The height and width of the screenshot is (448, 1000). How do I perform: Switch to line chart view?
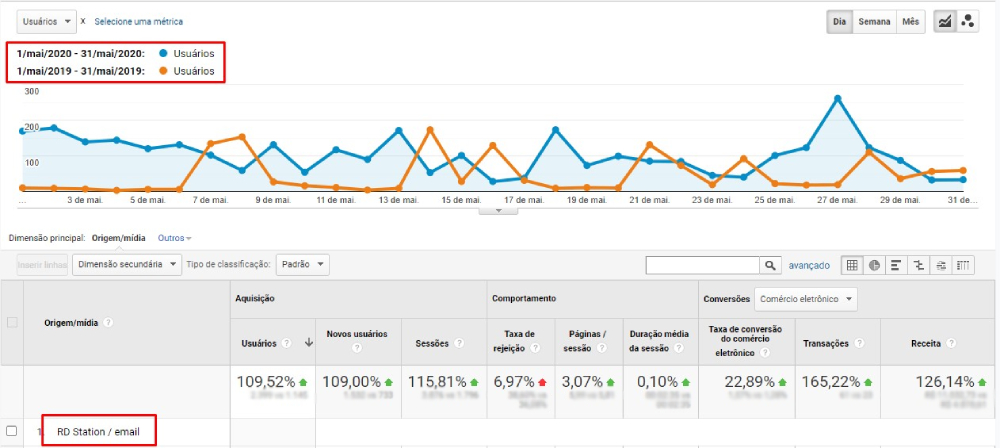point(943,22)
